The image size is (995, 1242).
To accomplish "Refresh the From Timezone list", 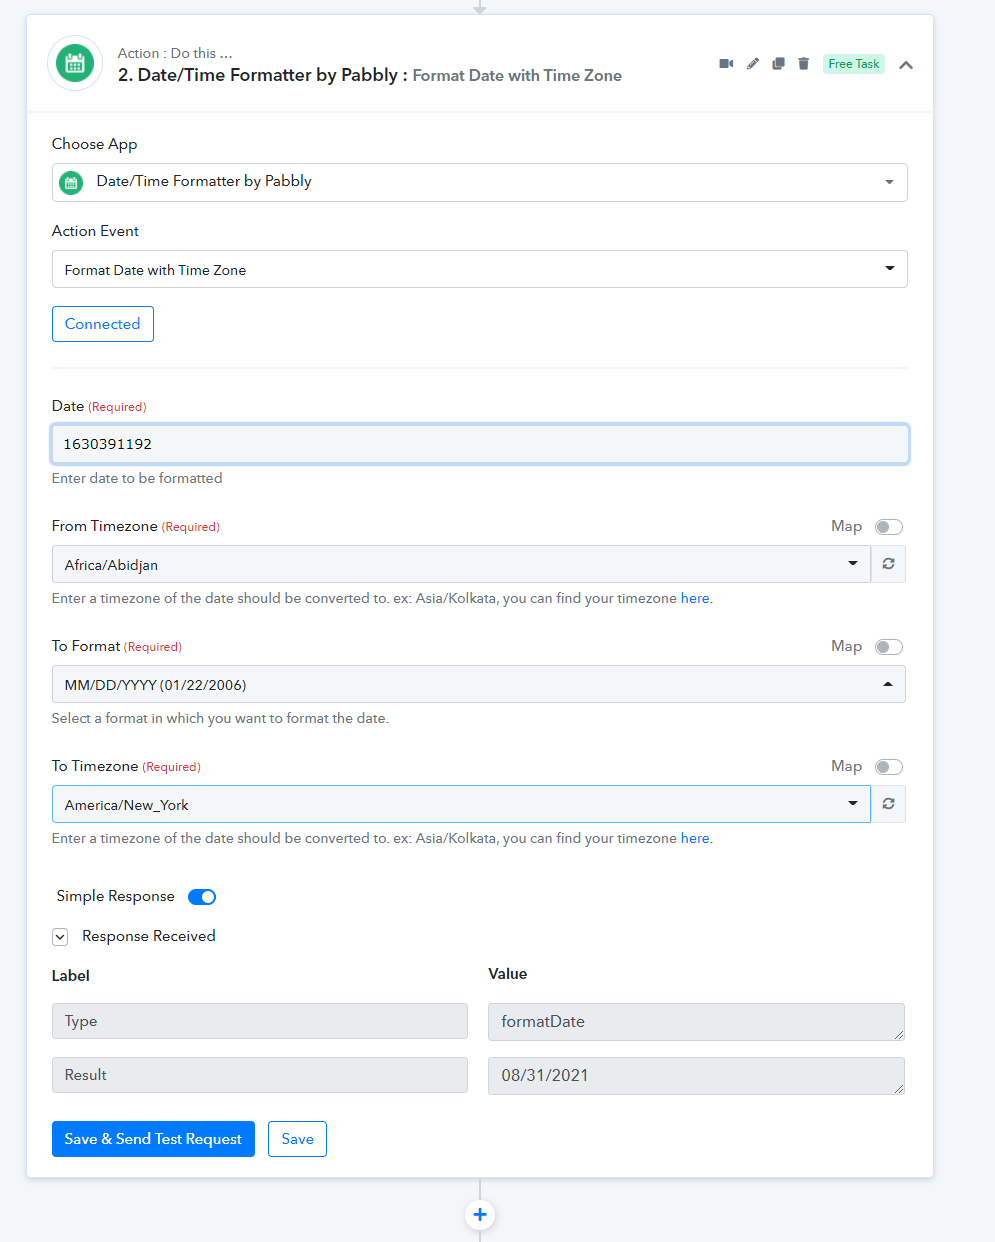I will (888, 564).
